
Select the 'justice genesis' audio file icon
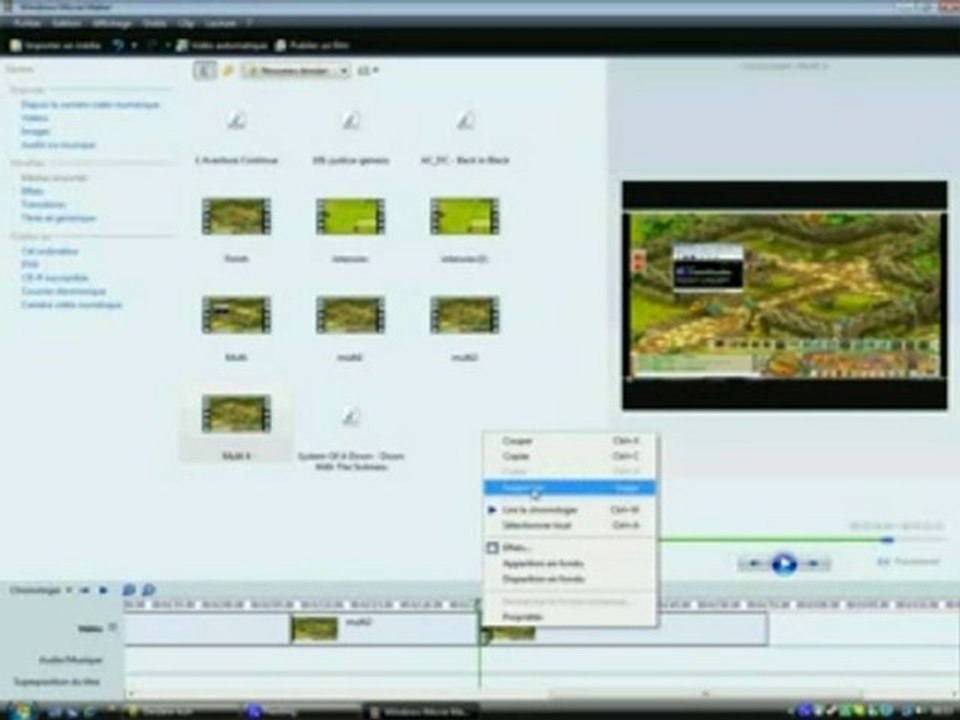coord(350,120)
